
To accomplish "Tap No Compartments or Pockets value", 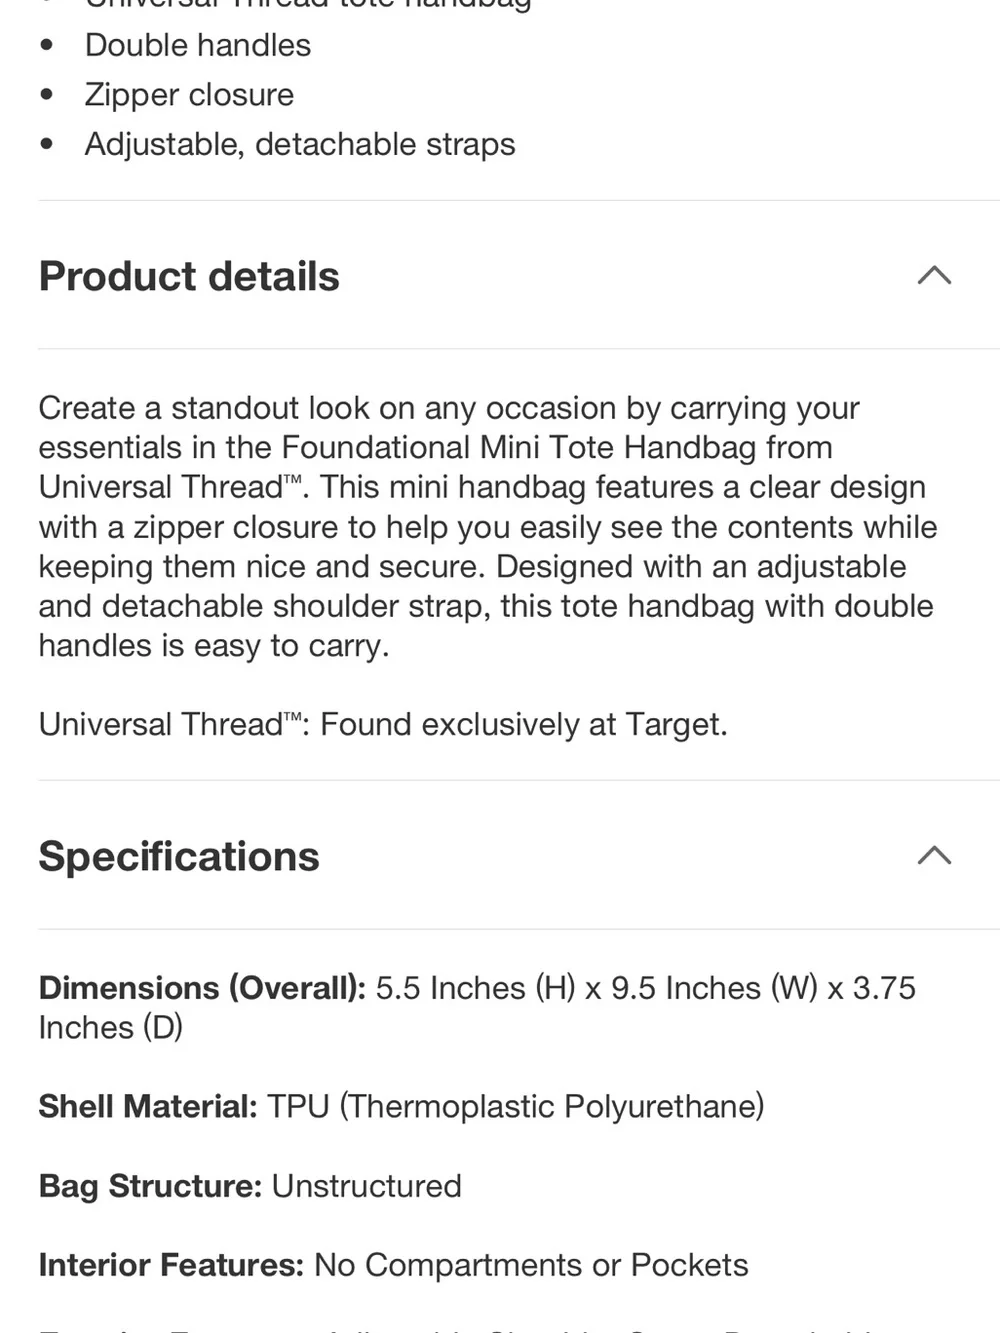I will [531, 1265].
